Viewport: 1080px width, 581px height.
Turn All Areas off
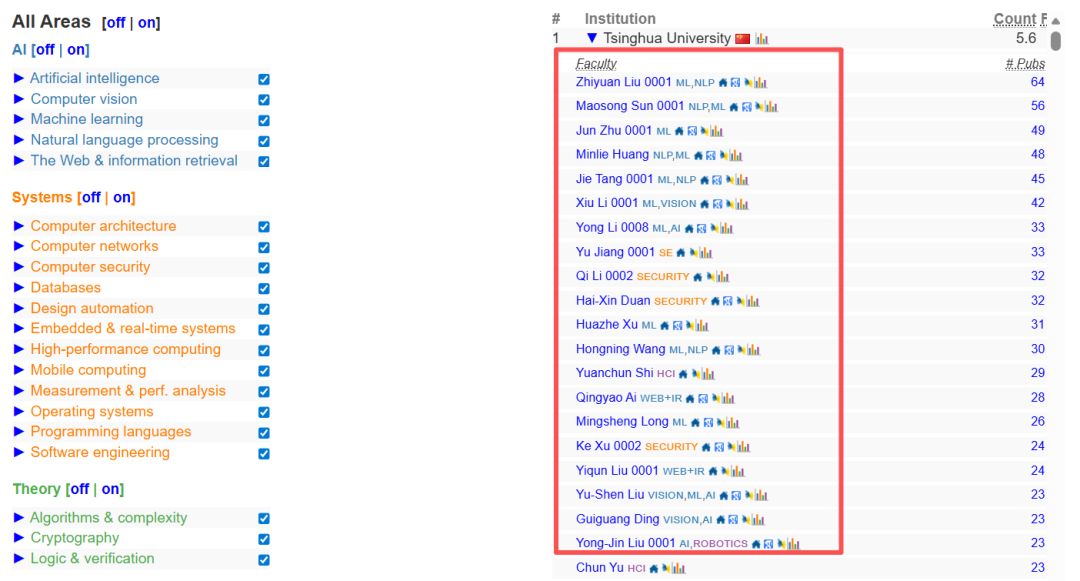(115, 23)
